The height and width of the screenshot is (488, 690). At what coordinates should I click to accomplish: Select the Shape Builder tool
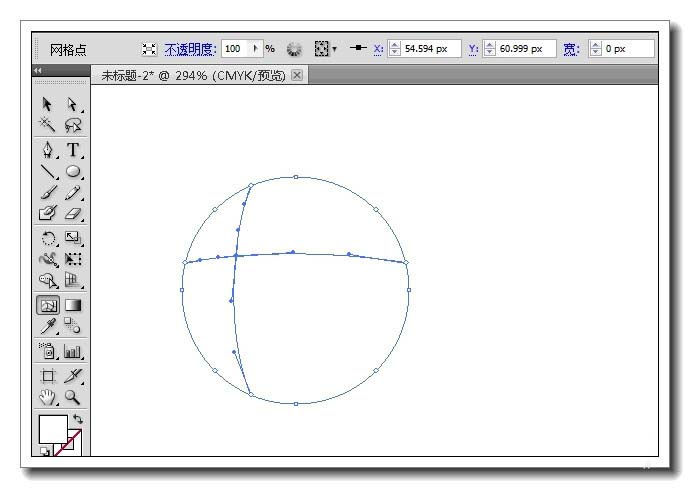48,280
